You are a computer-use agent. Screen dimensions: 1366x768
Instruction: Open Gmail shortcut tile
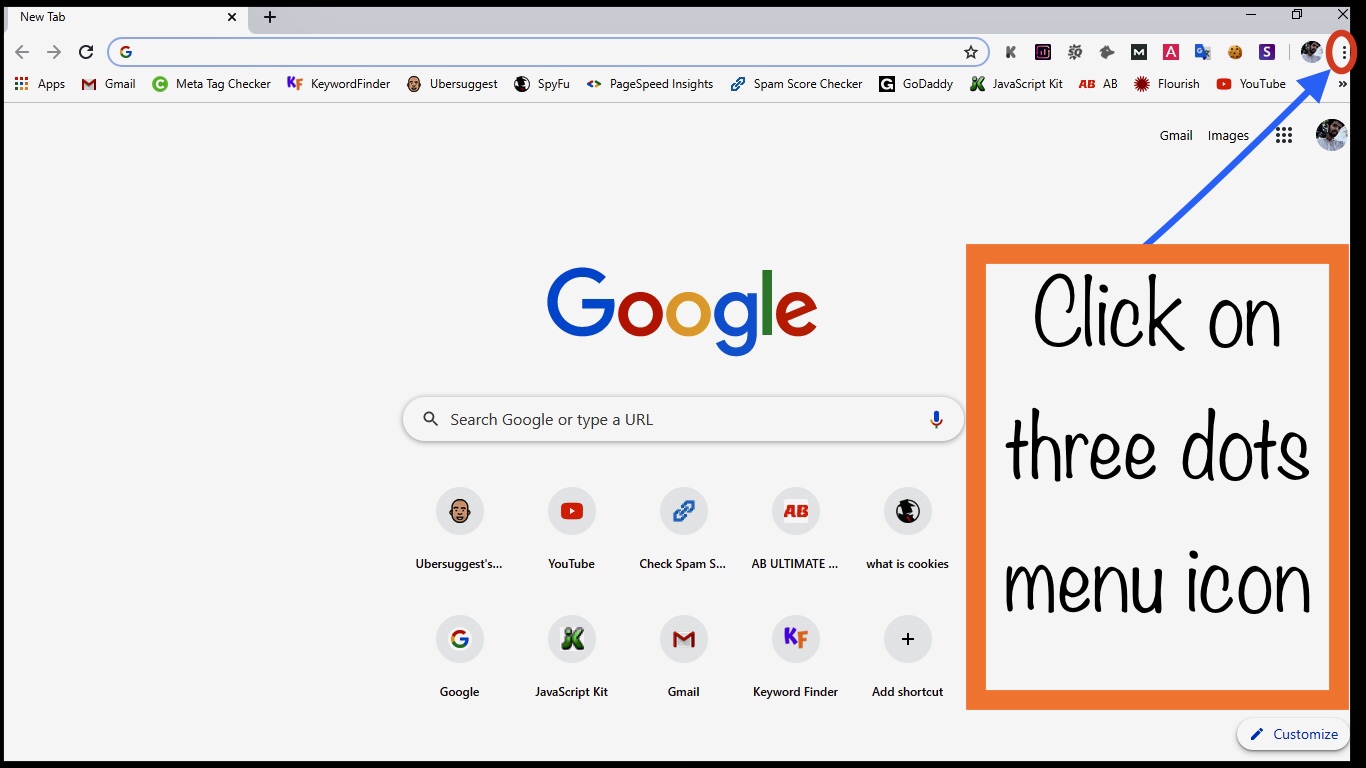(684, 658)
